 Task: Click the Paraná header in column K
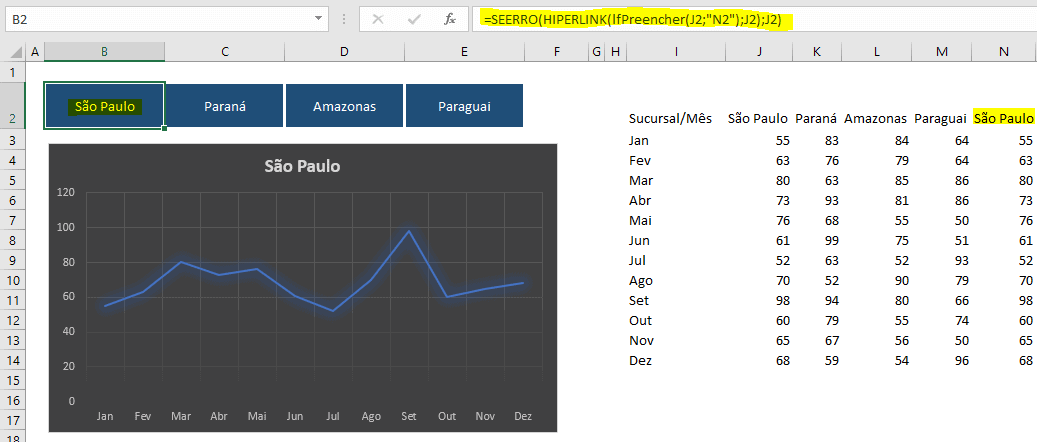click(x=816, y=118)
